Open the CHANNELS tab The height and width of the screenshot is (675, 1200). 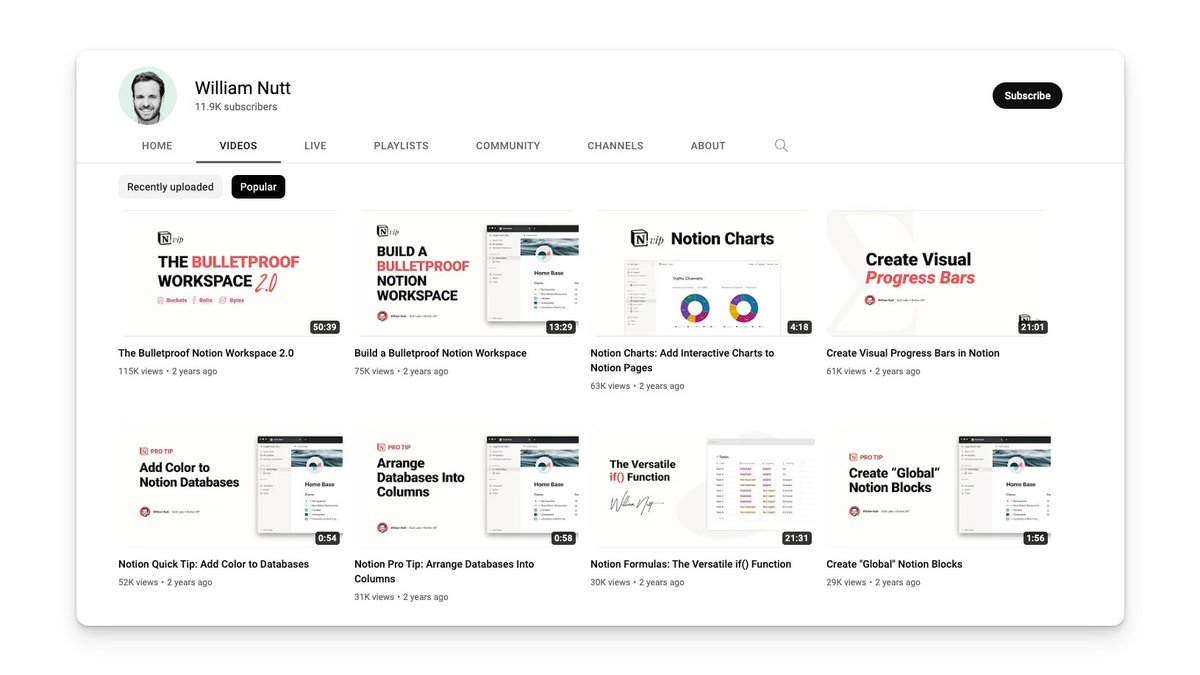615,146
